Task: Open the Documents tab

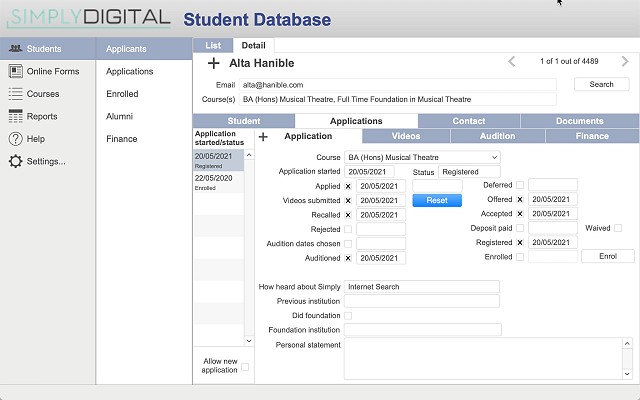Action: (580, 121)
